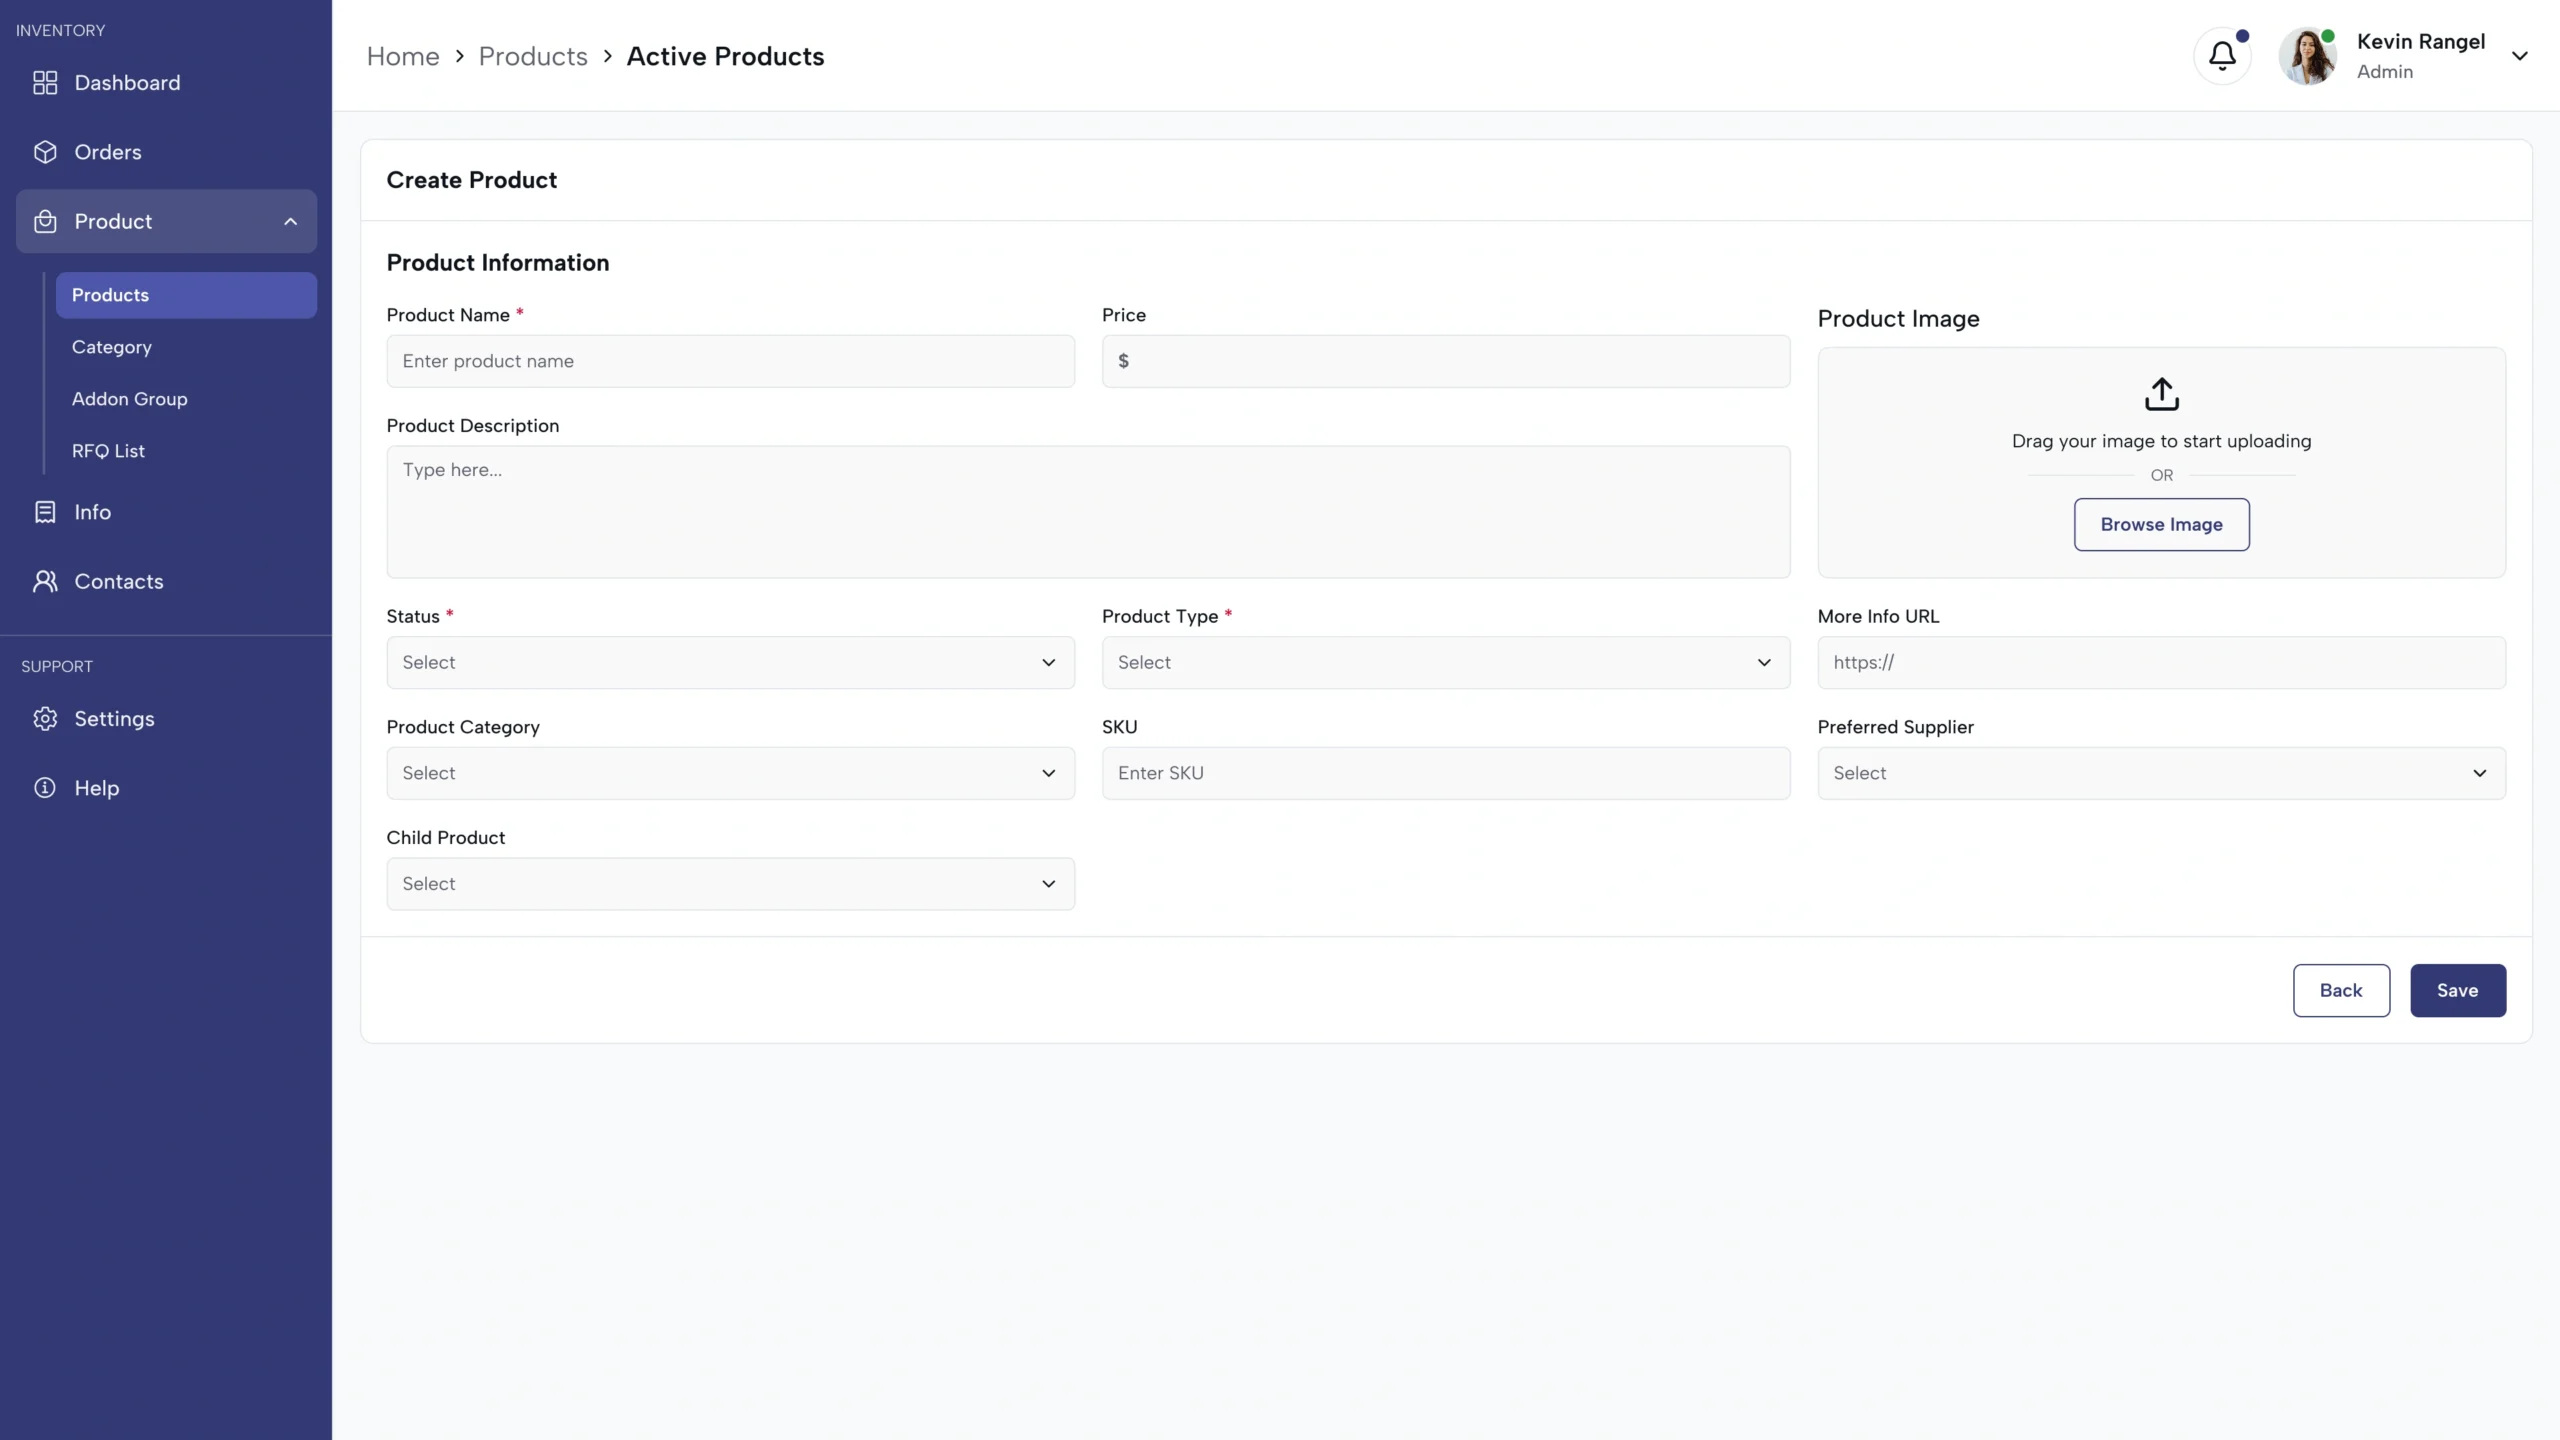2560x1440 pixels.
Task: Click the Save button
Action: [x=2457, y=990]
